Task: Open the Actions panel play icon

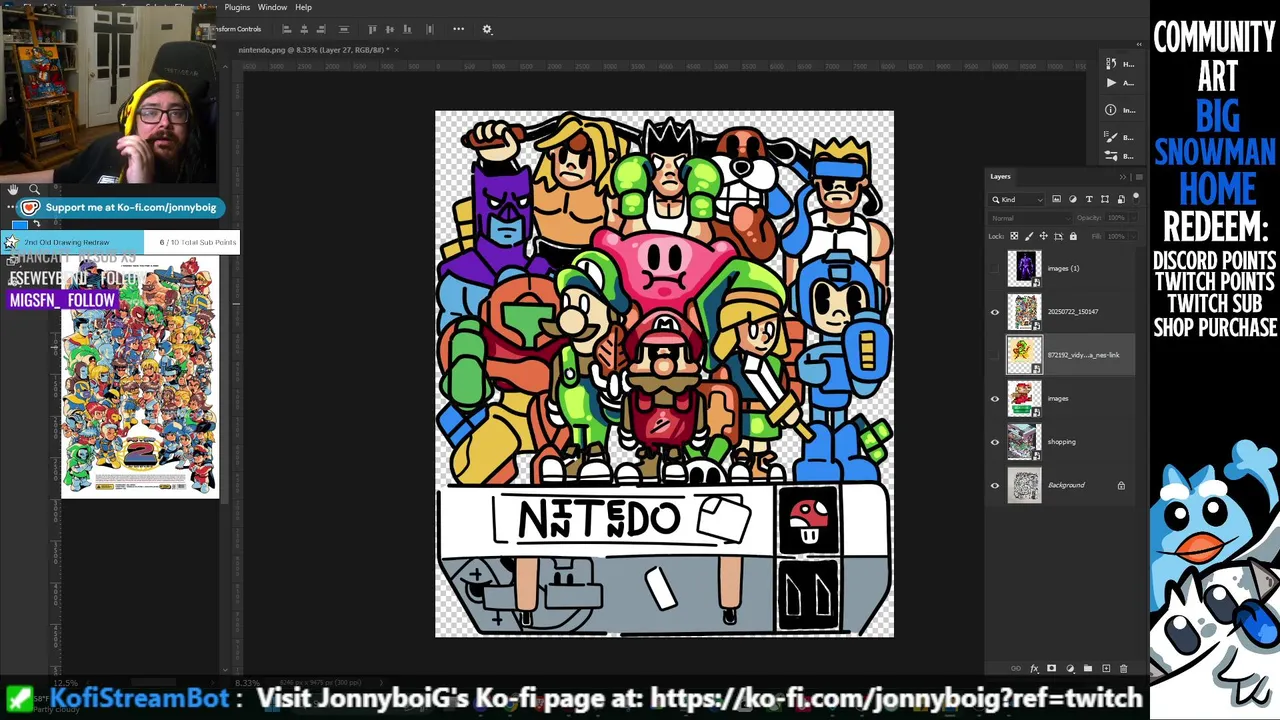Action: coord(1111,83)
